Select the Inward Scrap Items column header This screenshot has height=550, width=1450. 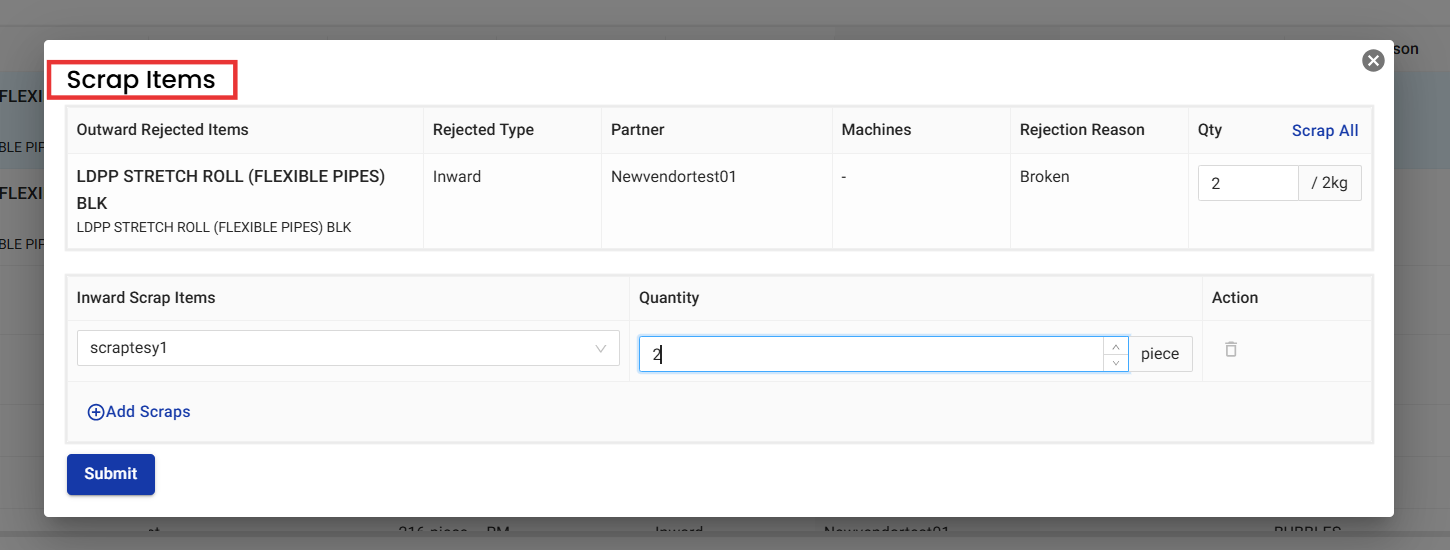point(146,298)
